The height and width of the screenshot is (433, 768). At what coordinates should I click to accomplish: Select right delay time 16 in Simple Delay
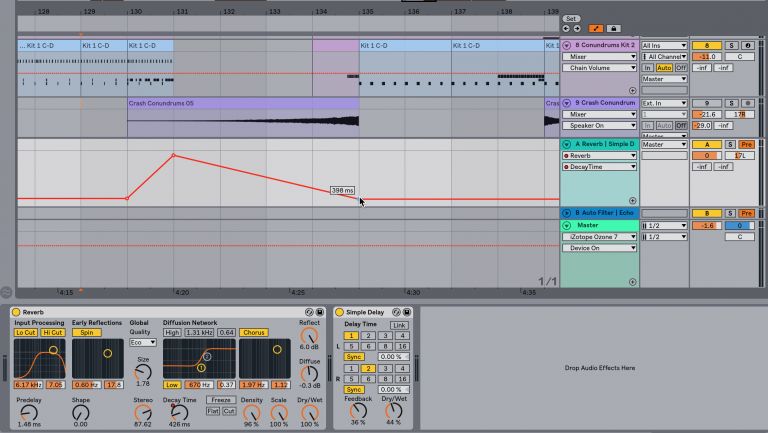(402, 379)
